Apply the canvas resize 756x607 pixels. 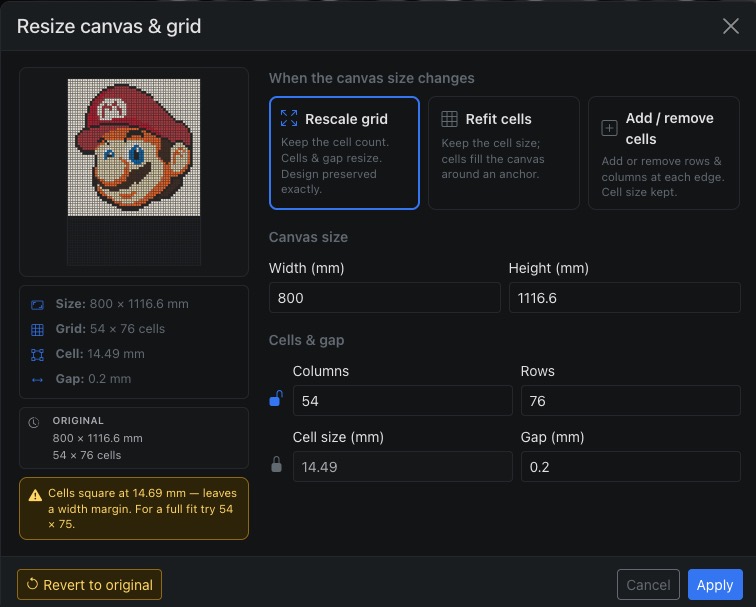(715, 584)
